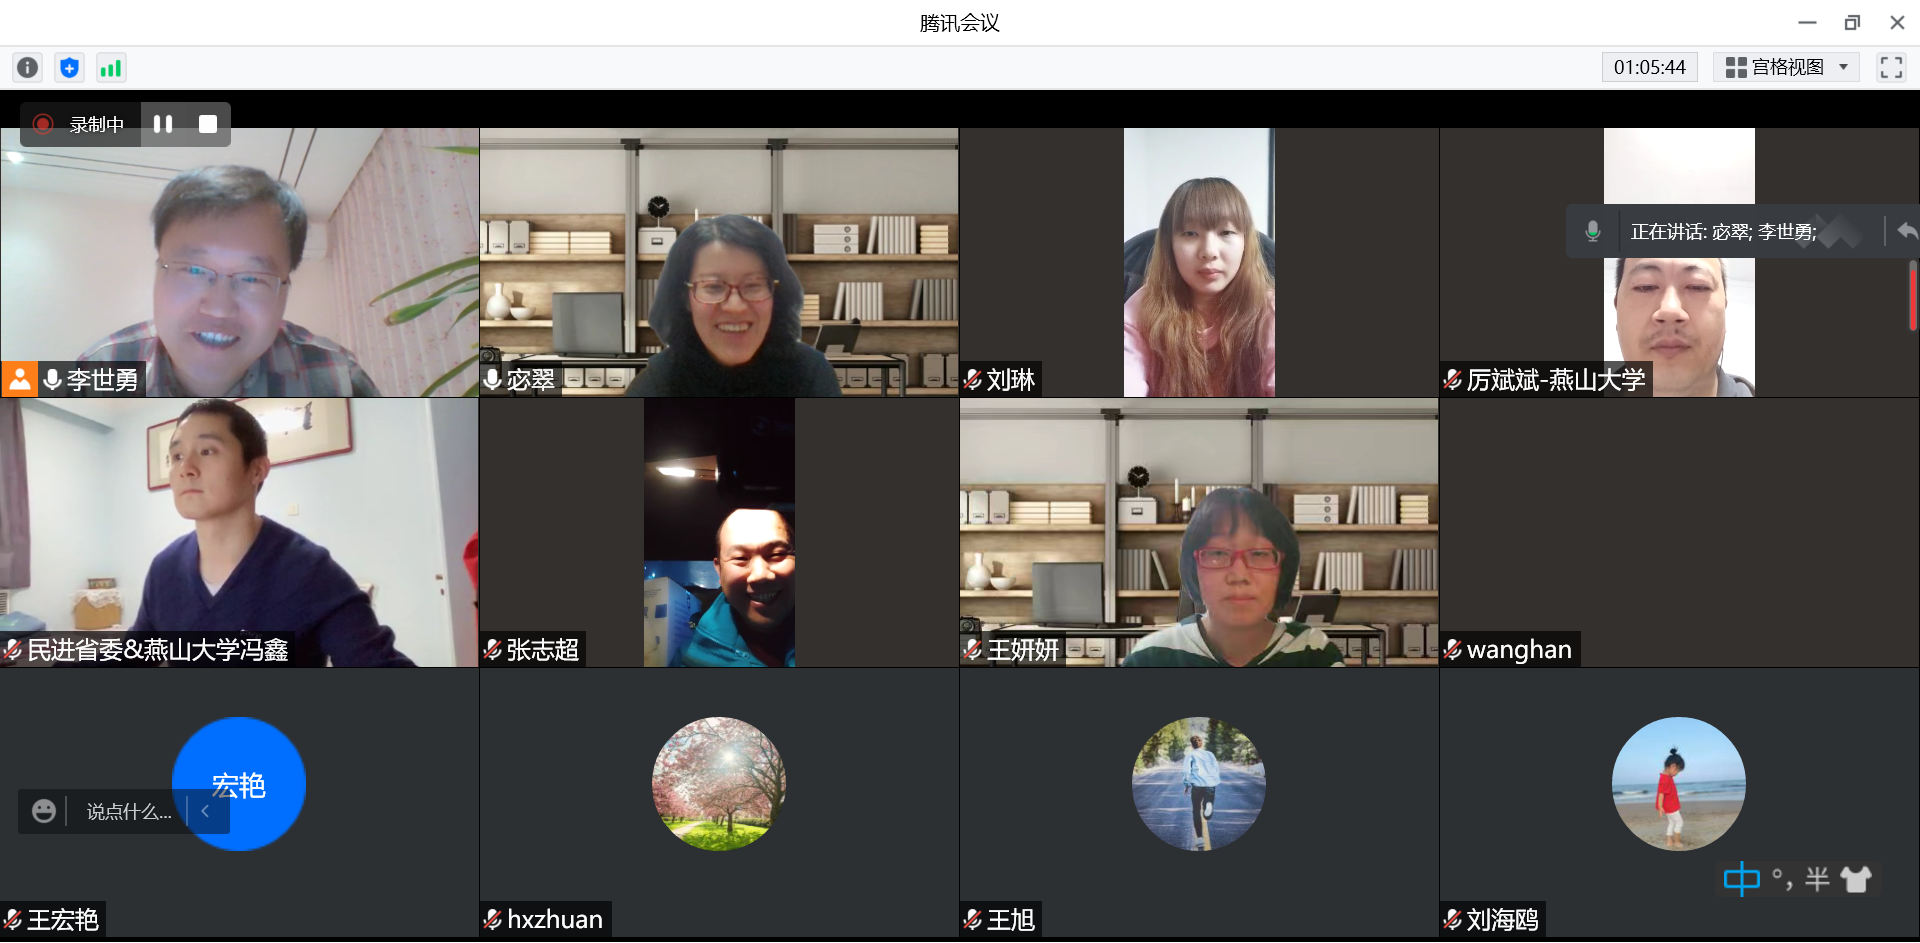Image resolution: width=1920 pixels, height=943 pixels.
Task: Click the emoji smiley icon in chat
Action: click(43, 811)
